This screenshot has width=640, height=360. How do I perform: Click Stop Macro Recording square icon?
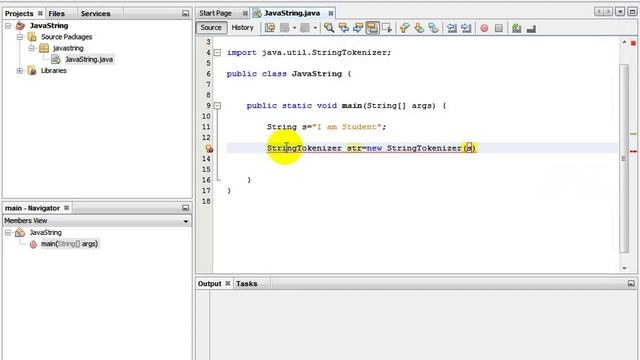point(499,28)
